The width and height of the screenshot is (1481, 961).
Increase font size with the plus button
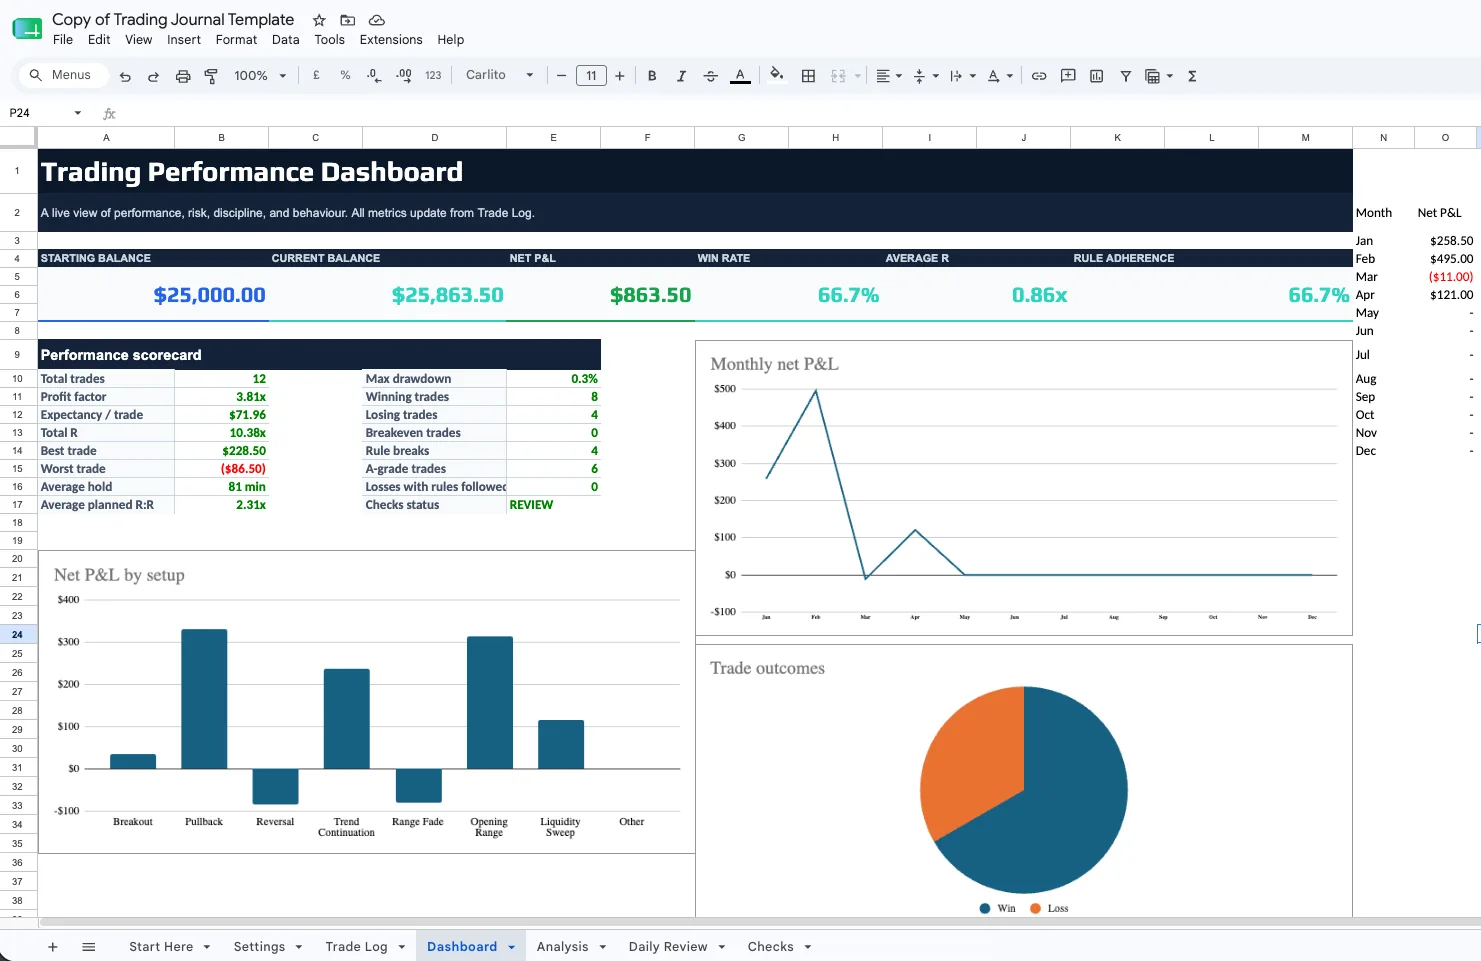point(620,76)
